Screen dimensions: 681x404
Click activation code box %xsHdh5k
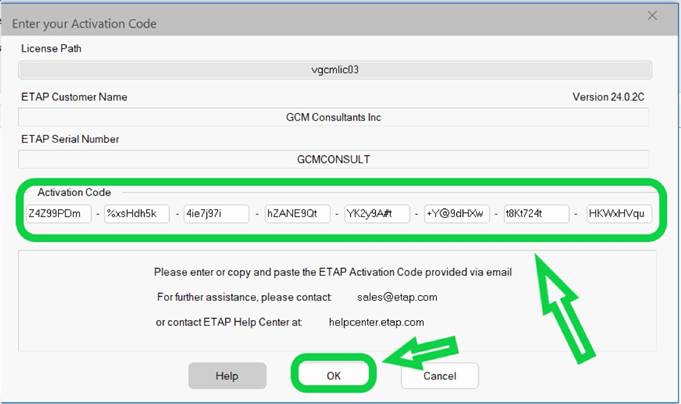(x=137, y=214)
